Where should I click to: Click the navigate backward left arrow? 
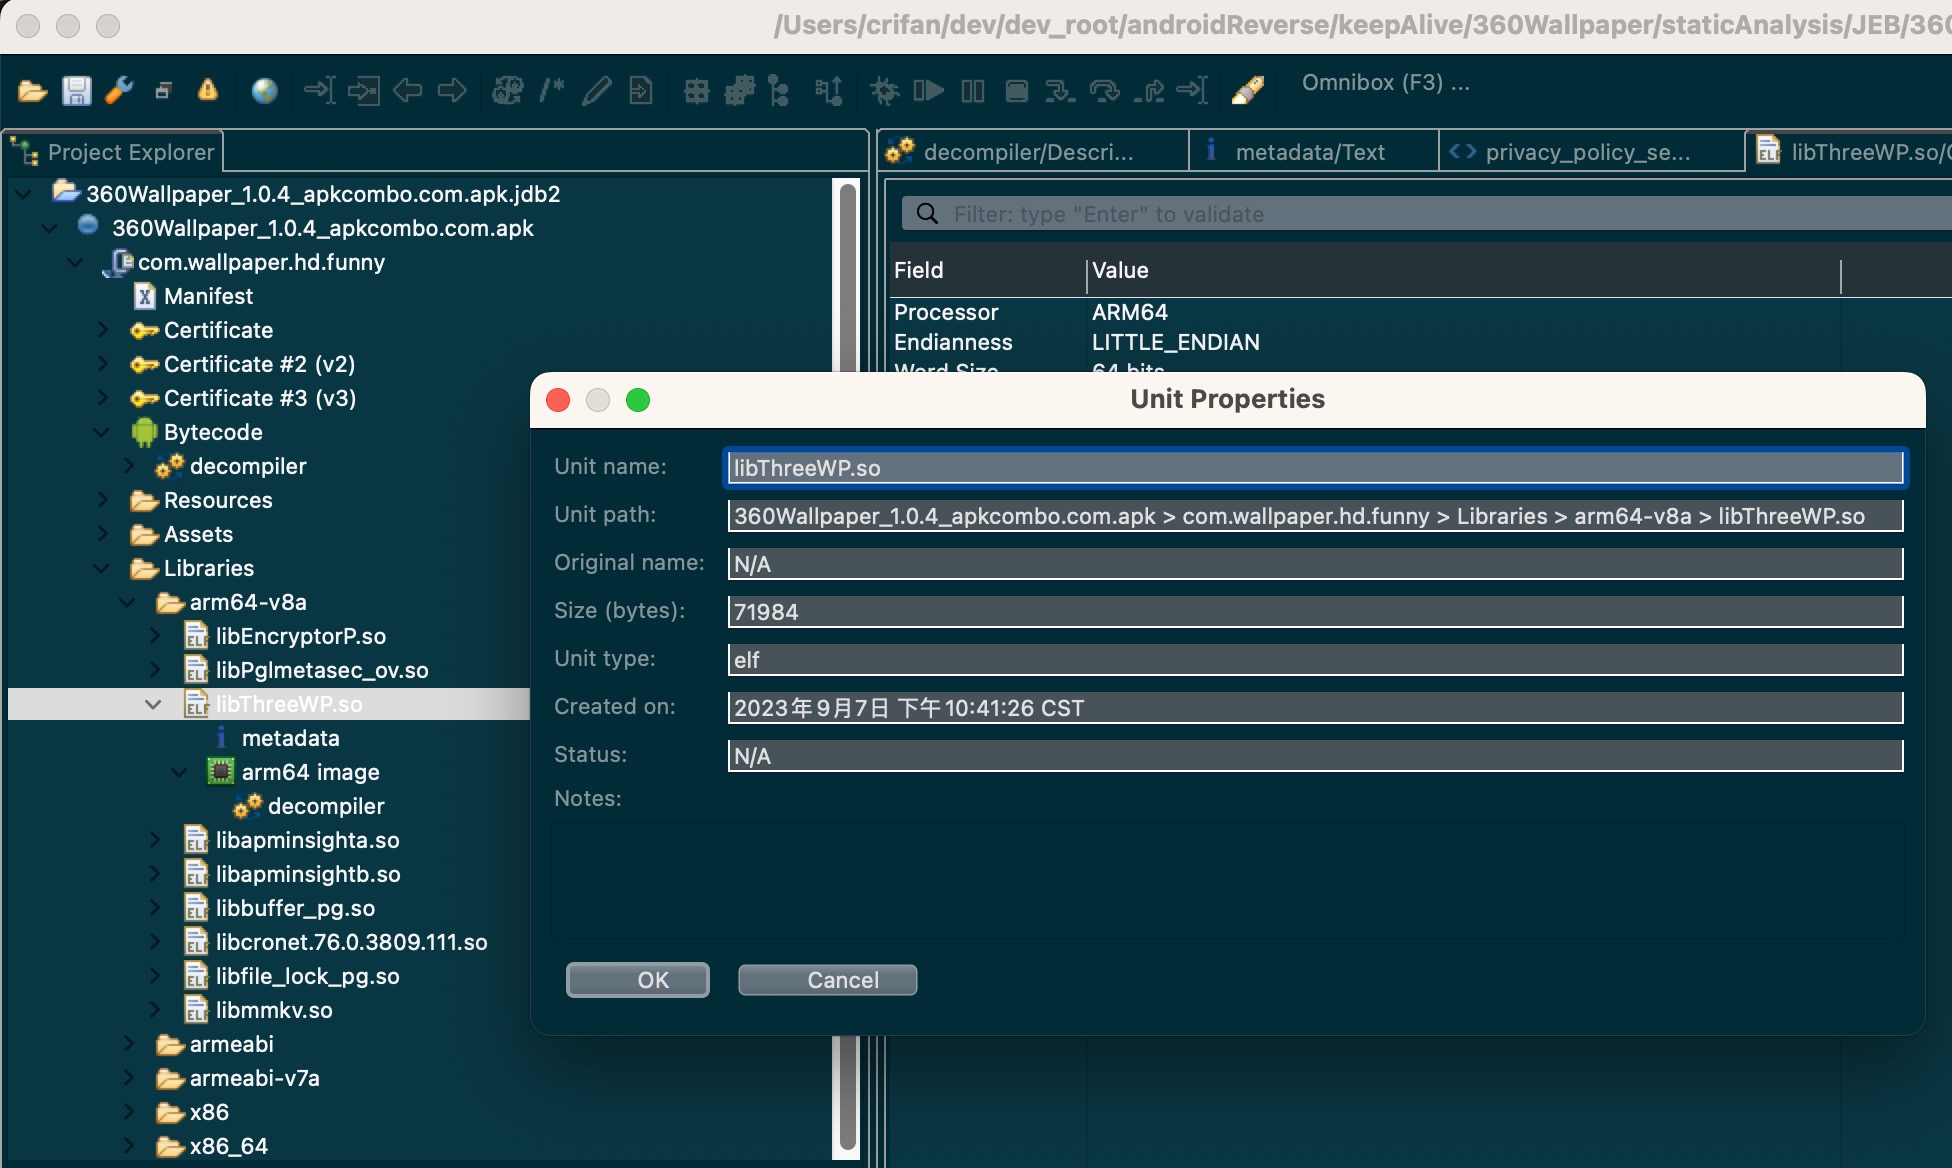pos(408,91)
